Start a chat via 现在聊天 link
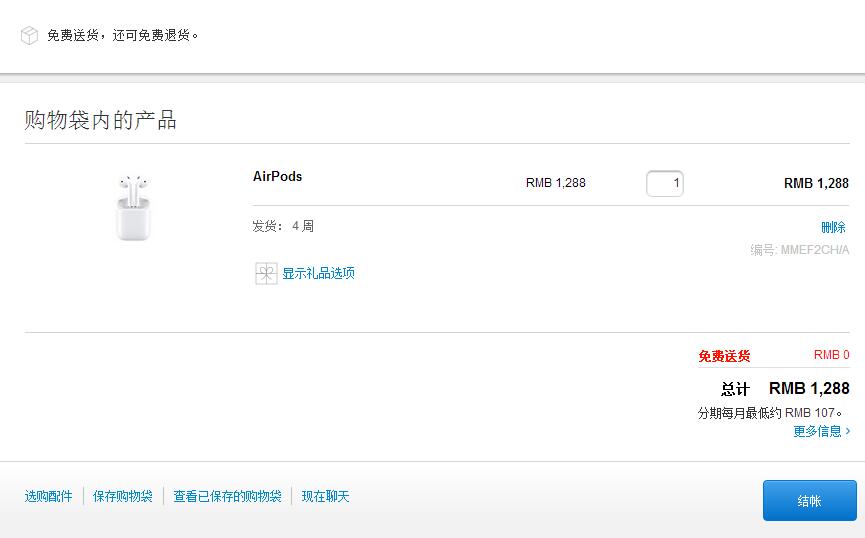The image size is (865, 538). click(325, 496)
